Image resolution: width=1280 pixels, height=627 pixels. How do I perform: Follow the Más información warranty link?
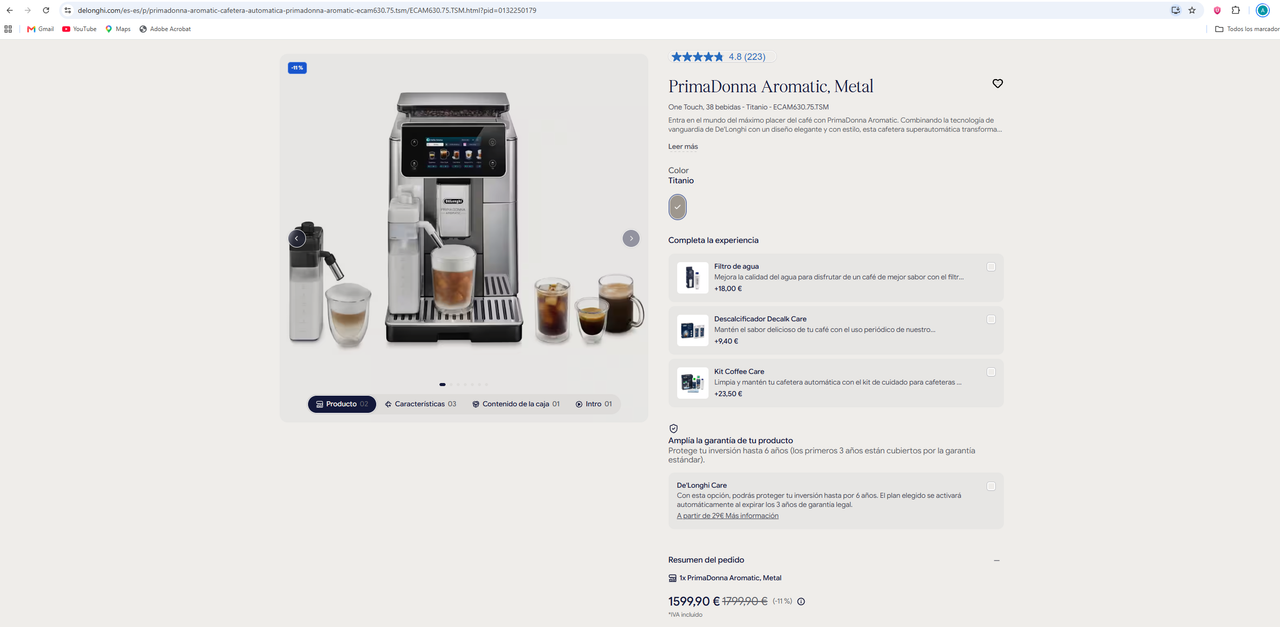pyautogui.click(x=752, y=516)
